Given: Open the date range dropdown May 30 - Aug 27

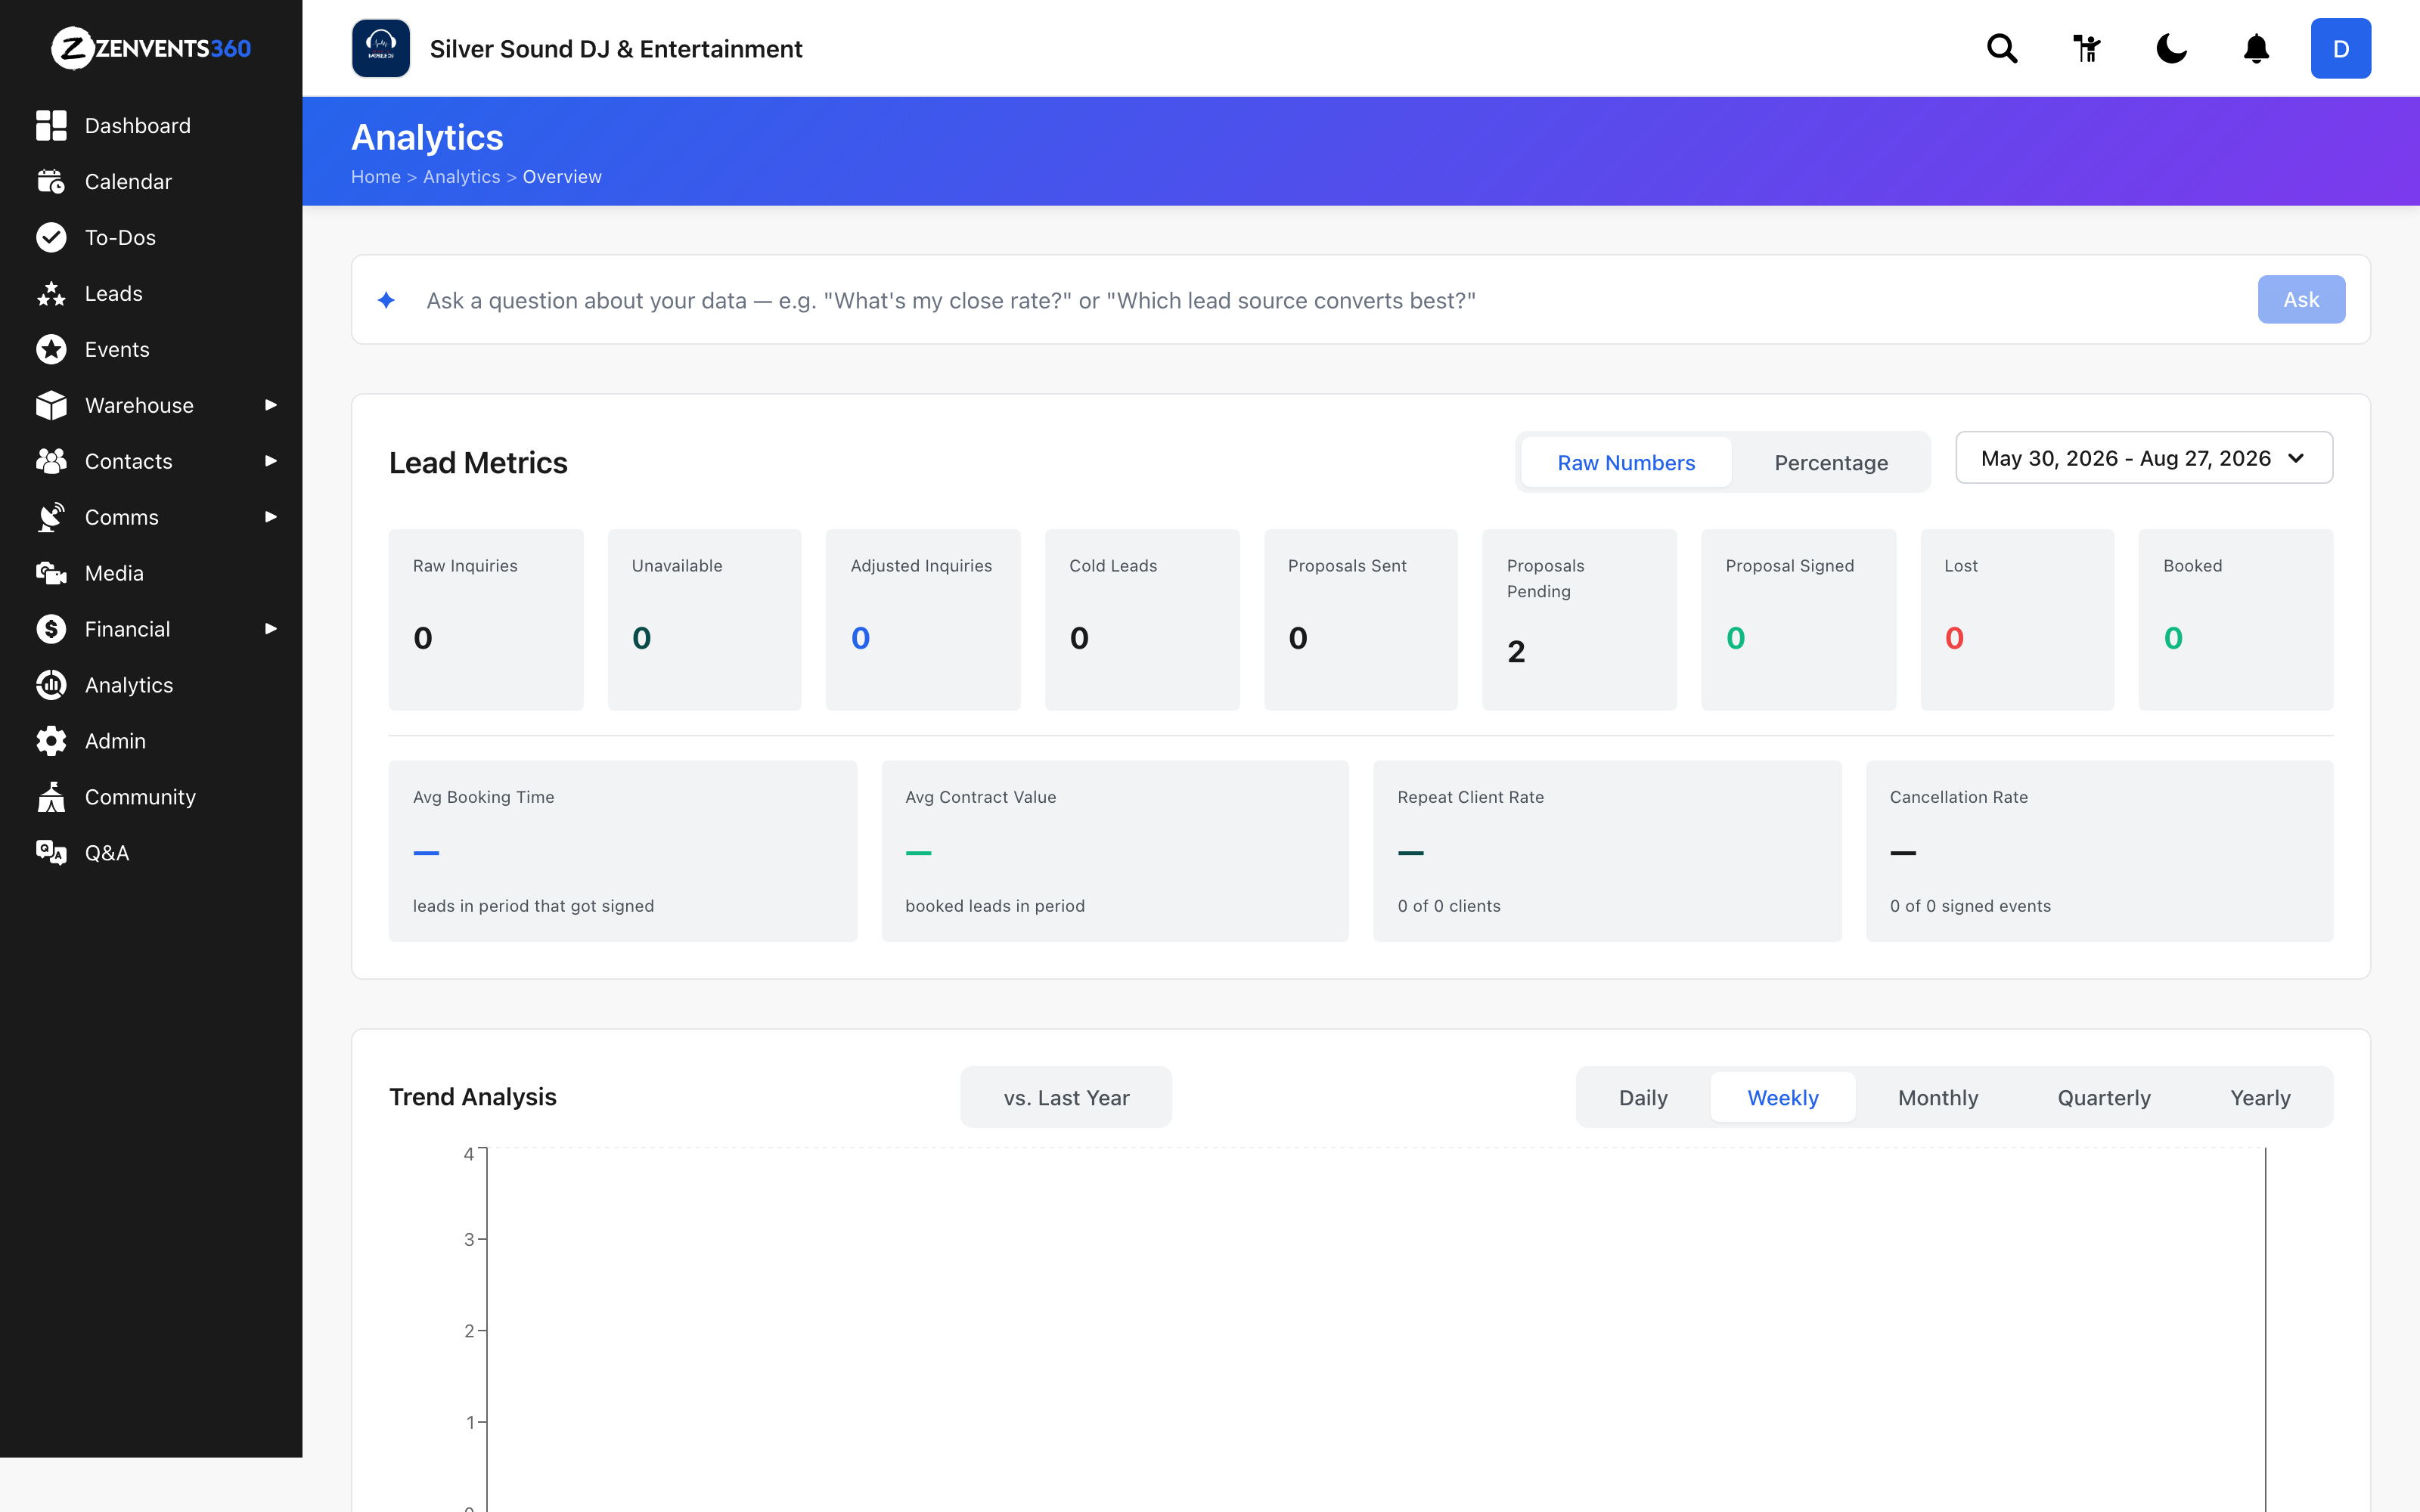Looking at the screenshot, I should click(x=2144, y=458).
